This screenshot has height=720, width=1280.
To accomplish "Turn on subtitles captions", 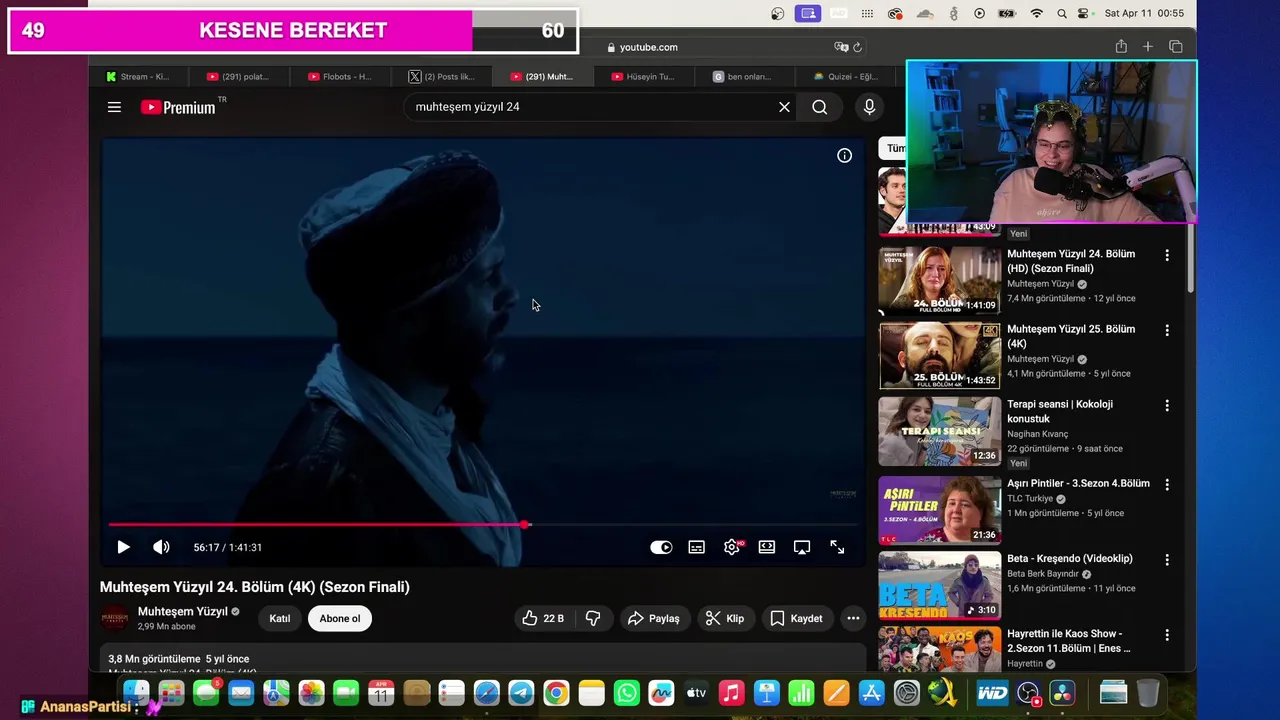I will [697, 547].
